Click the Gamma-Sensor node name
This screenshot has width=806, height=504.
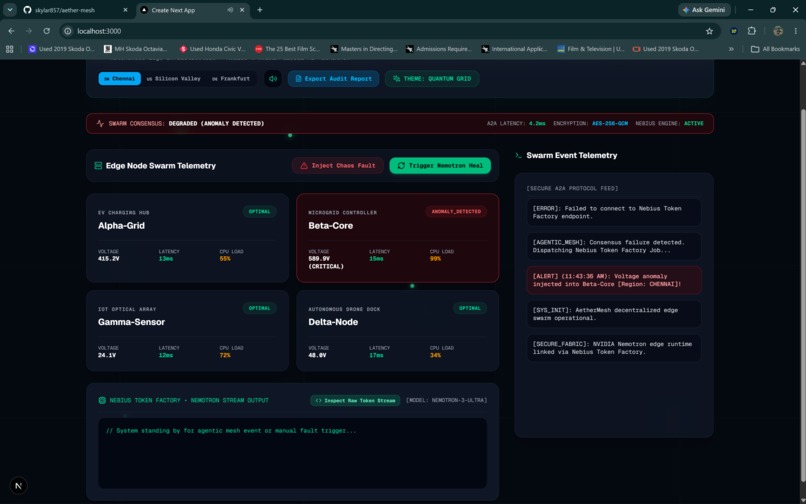click(132, 322)
